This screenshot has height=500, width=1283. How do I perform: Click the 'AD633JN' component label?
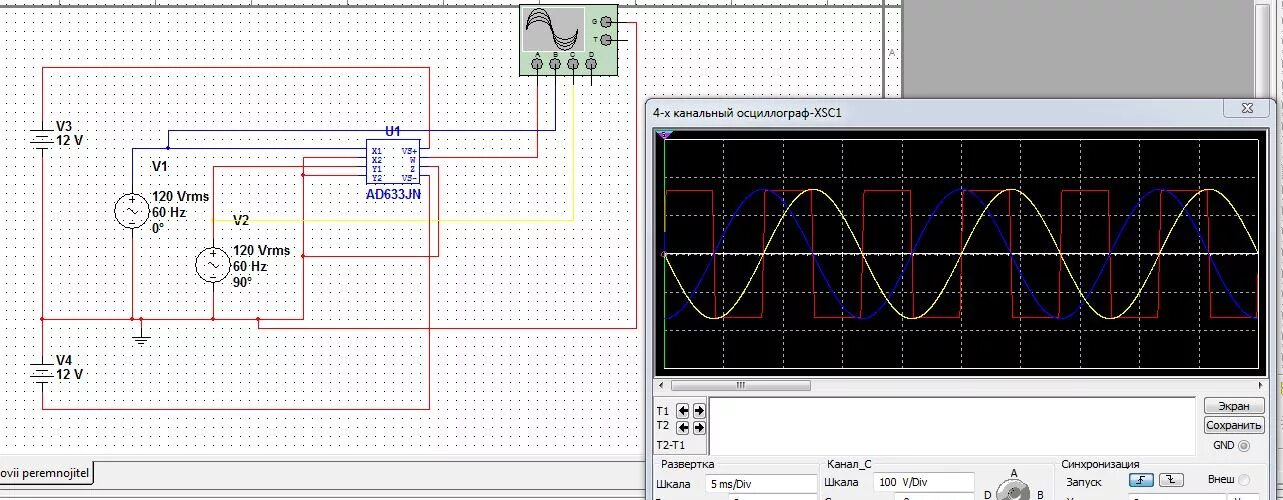(393, 195)
